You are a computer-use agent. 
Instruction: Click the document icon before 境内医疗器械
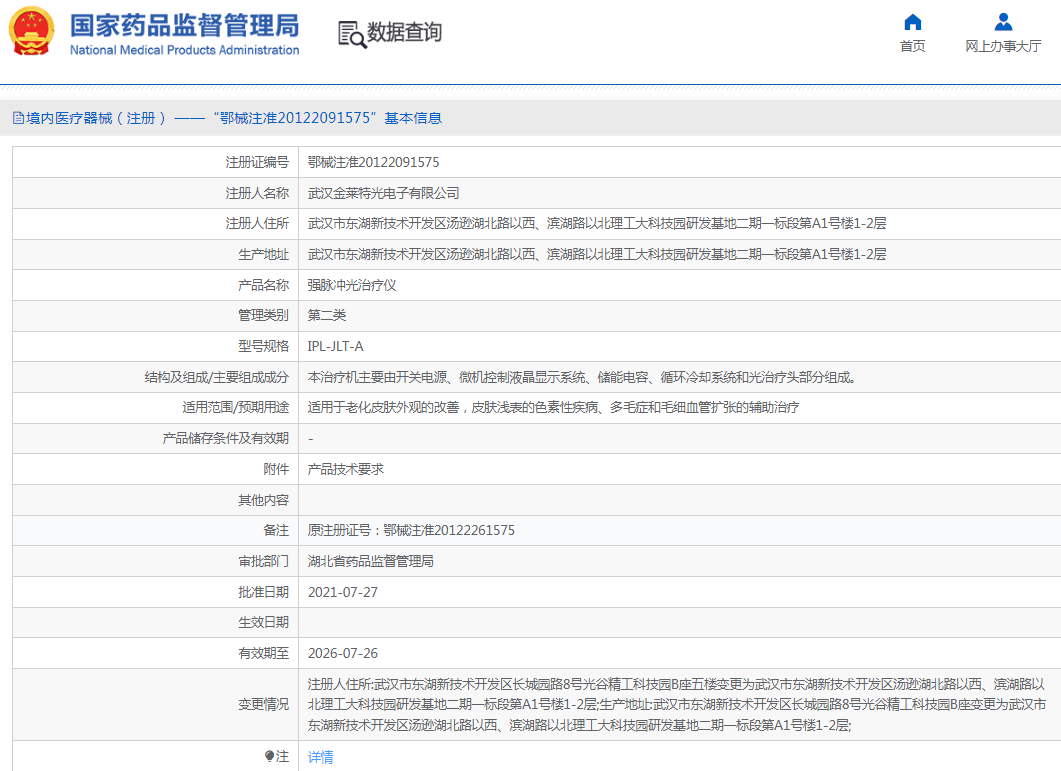tap(17, 118)
